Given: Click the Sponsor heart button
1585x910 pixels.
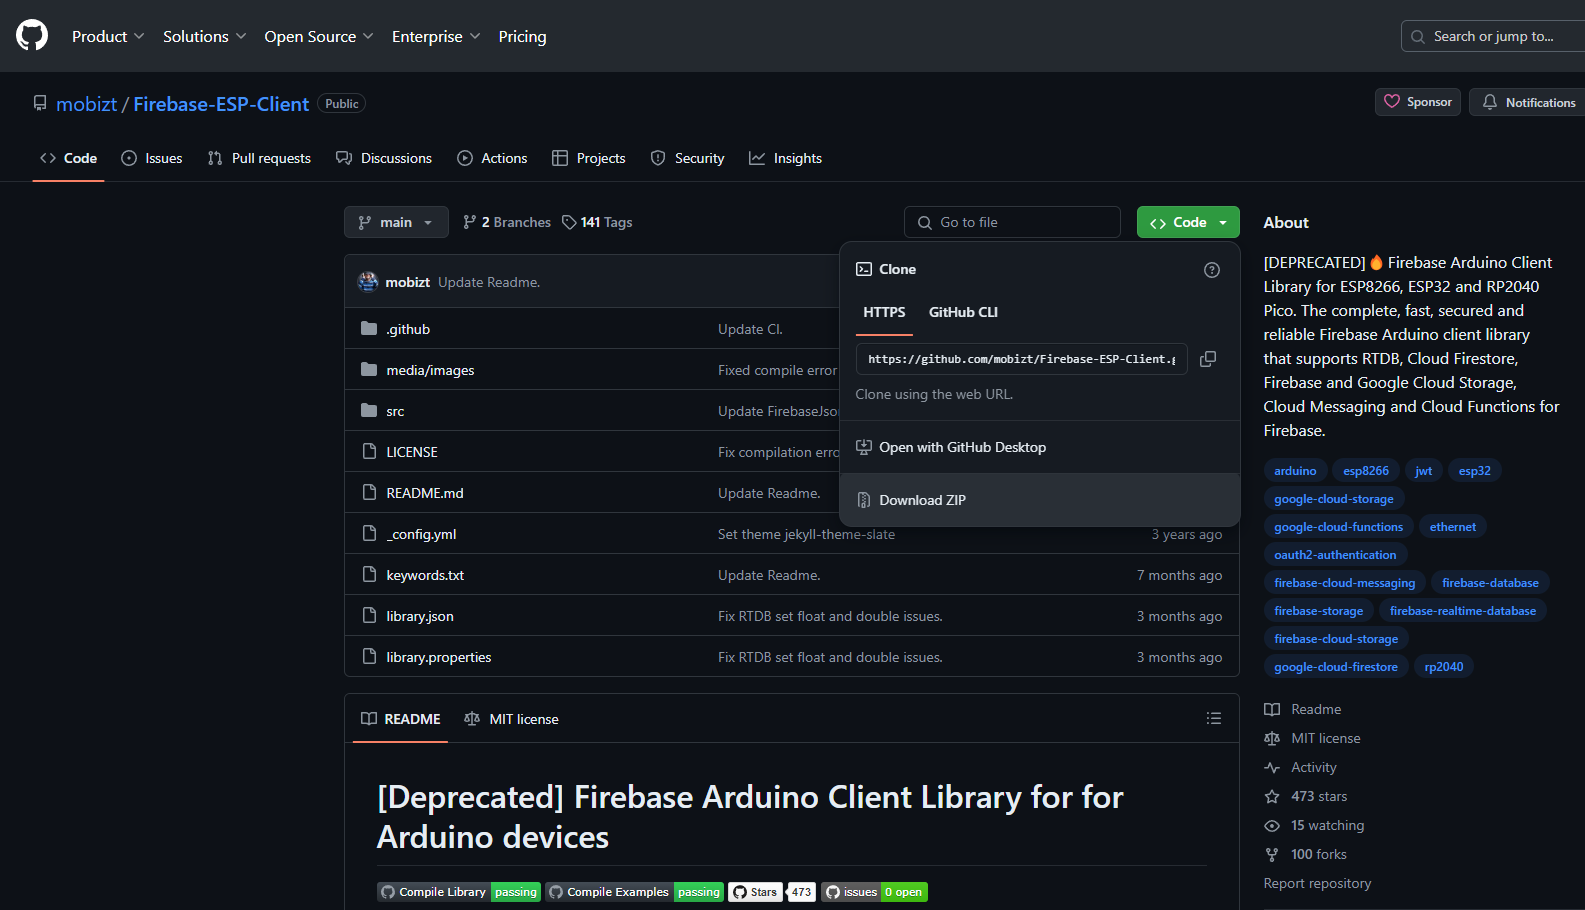Looking at the screenshot, I should tap(1418, 102).
